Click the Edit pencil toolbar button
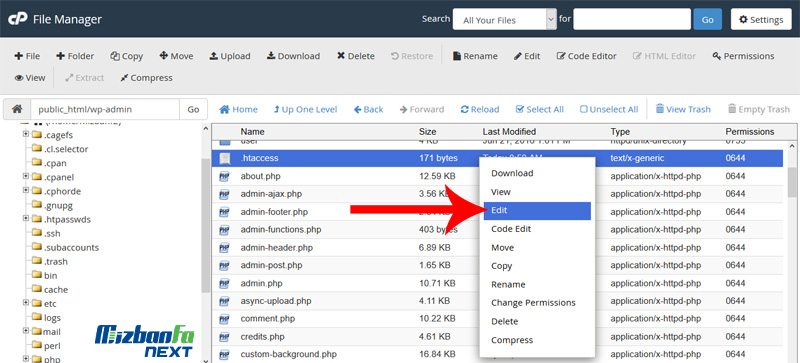The image size is (800, 363). 527,56
